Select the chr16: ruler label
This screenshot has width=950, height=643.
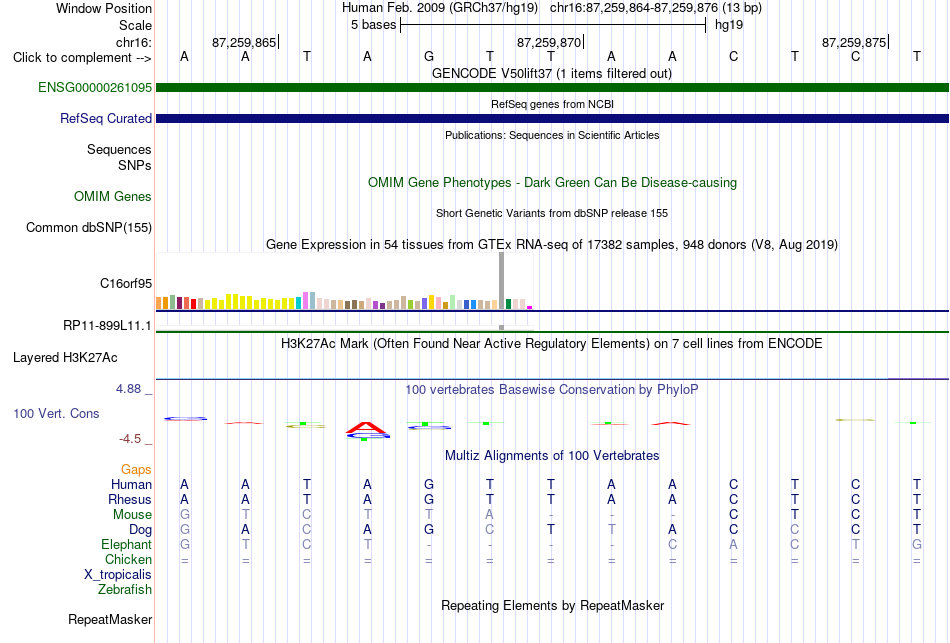pos(133,42)
